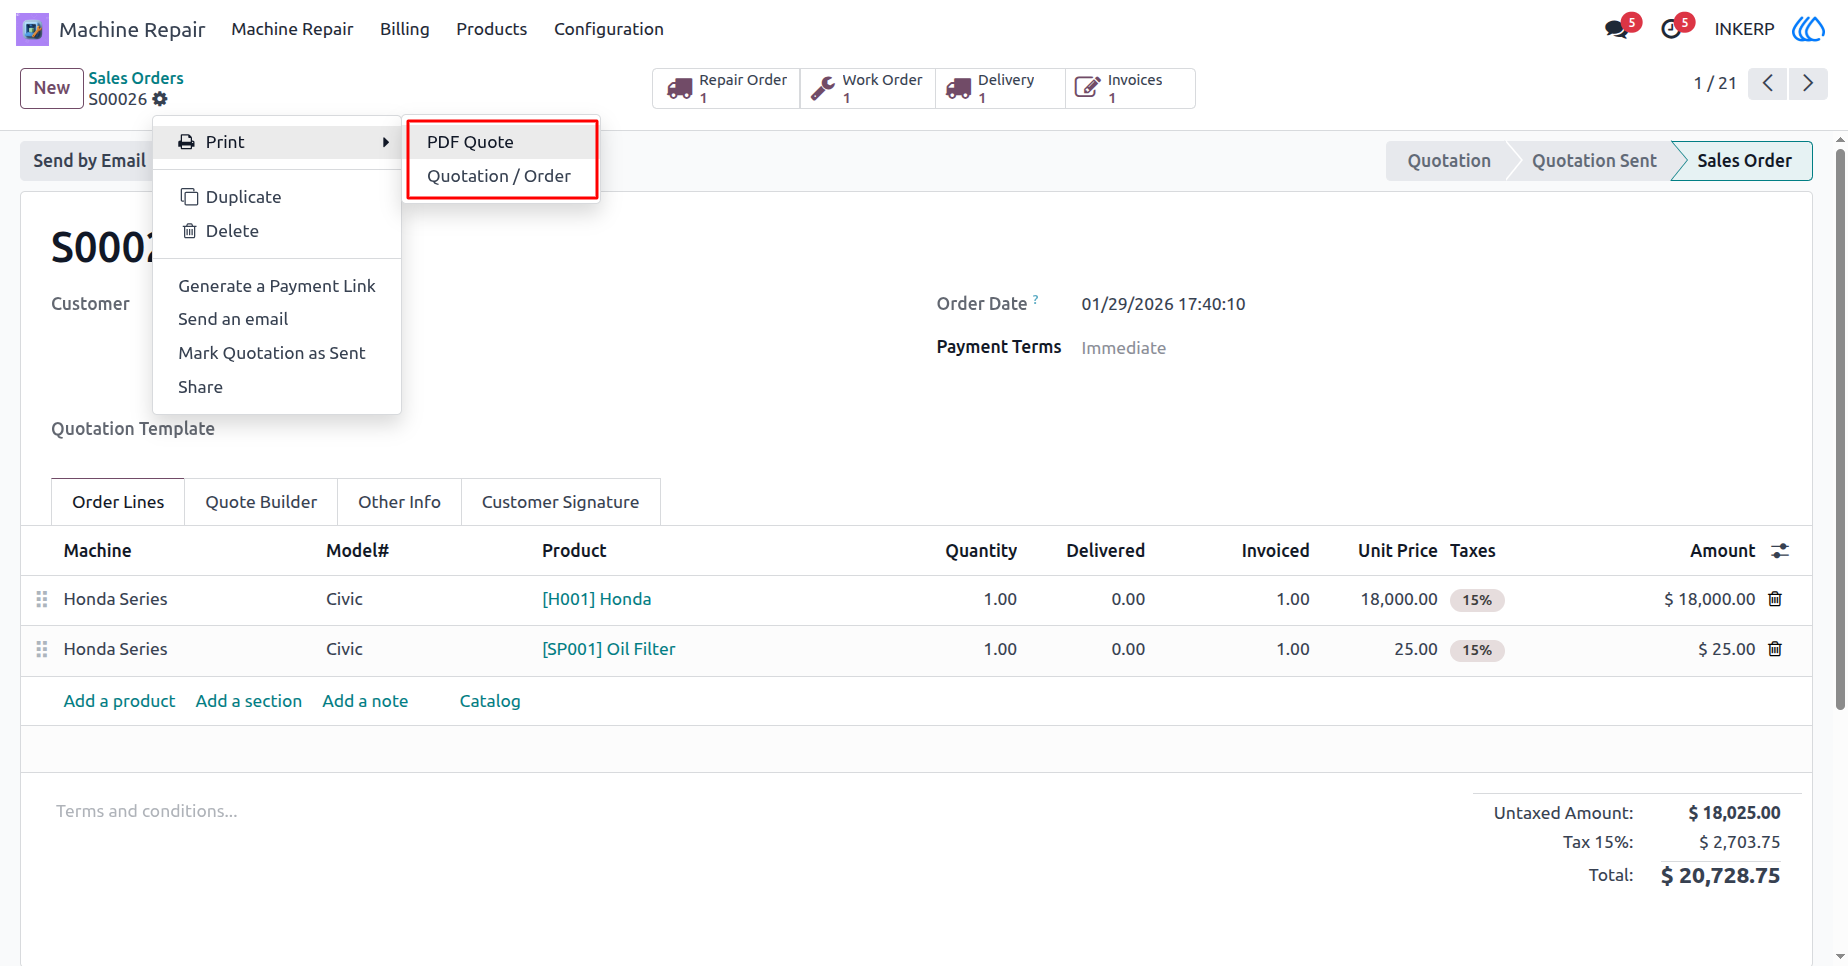Open the Machine Repair top menu
Viewport: 1848px width, 966px height.
tap(293, 29)
